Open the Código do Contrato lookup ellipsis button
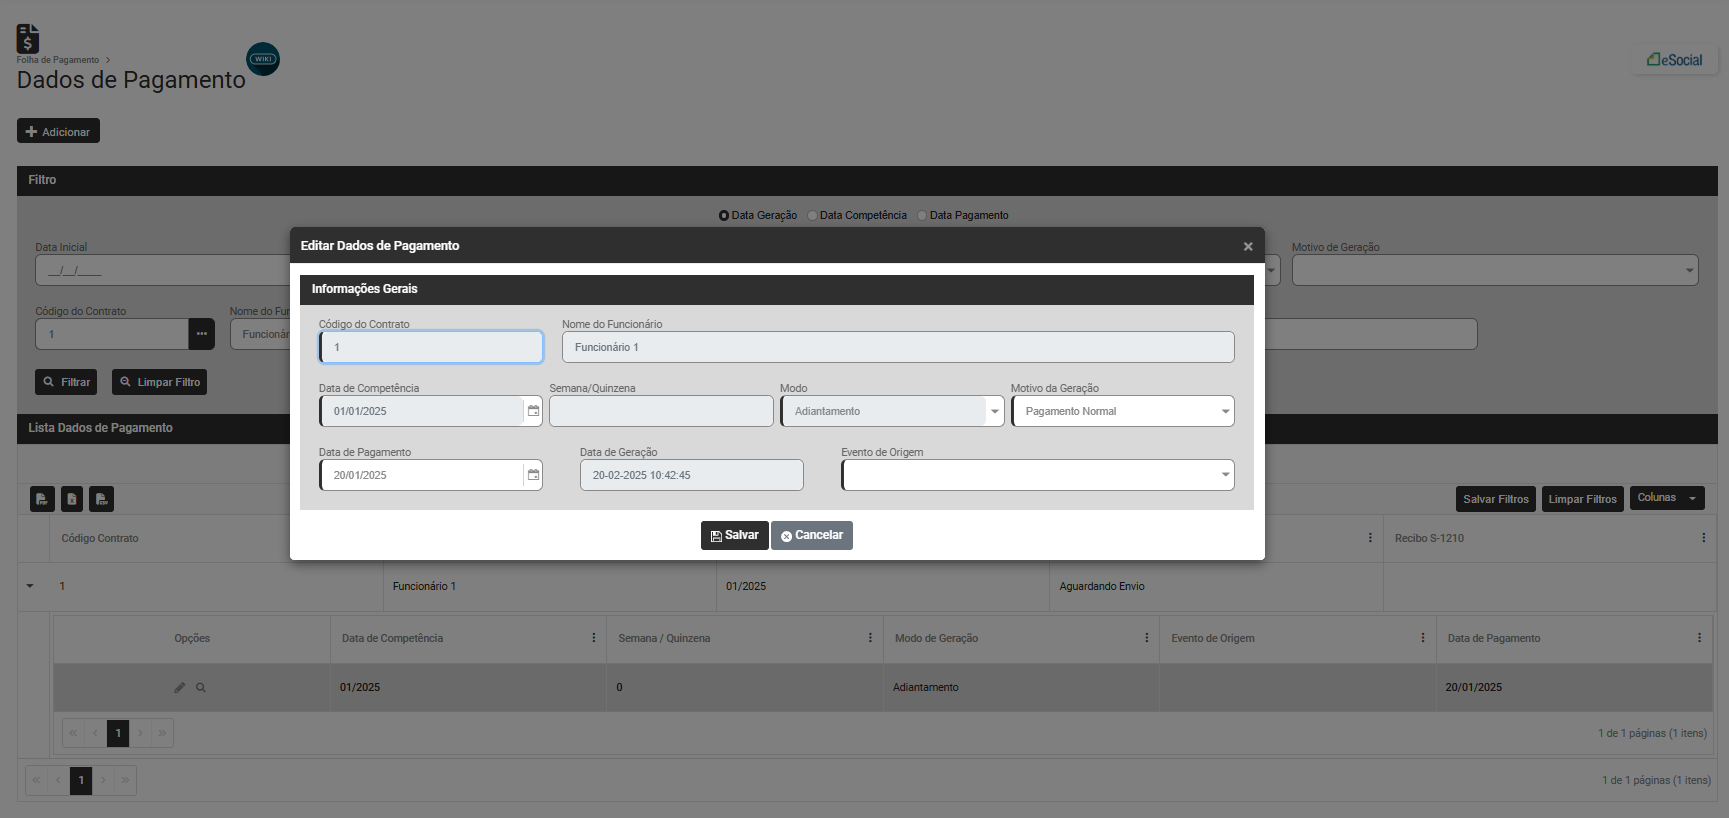This screenshot has width=1729, height=818. click(x=202, y=334)
